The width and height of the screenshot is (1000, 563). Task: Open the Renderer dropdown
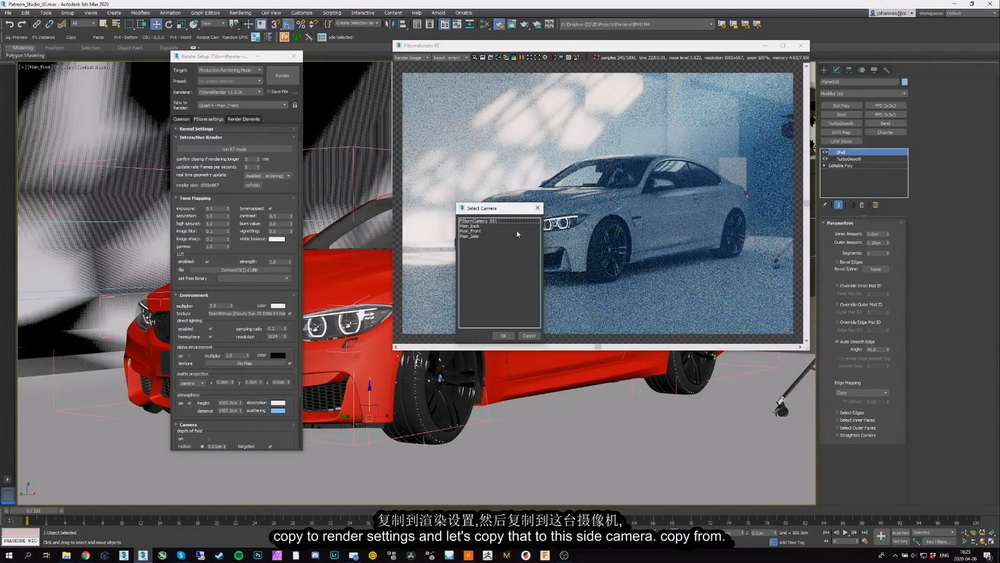230,92
